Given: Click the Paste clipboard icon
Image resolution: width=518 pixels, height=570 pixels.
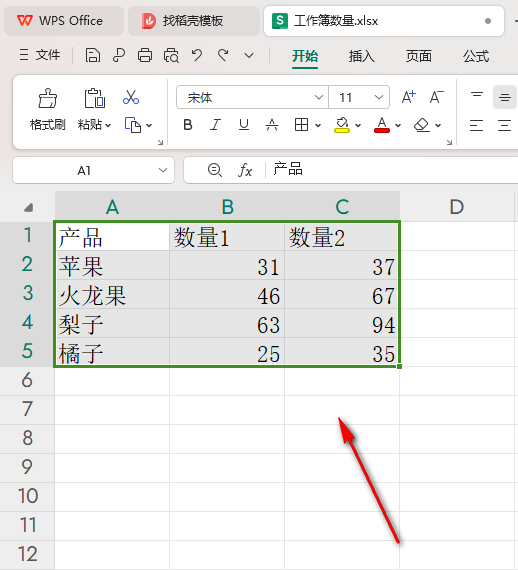Looking at the screenshot, I should pos(95,98).
